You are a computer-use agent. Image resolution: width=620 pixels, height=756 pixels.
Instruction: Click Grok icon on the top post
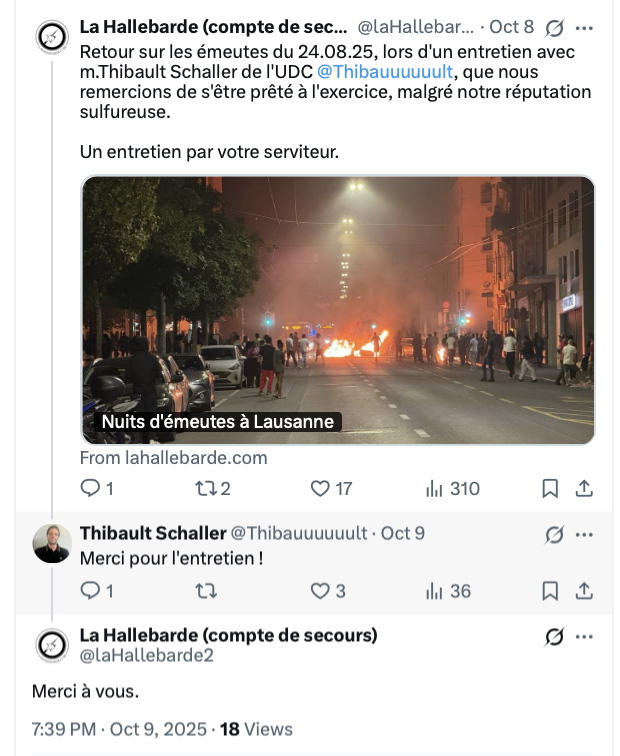coord(554,27)
